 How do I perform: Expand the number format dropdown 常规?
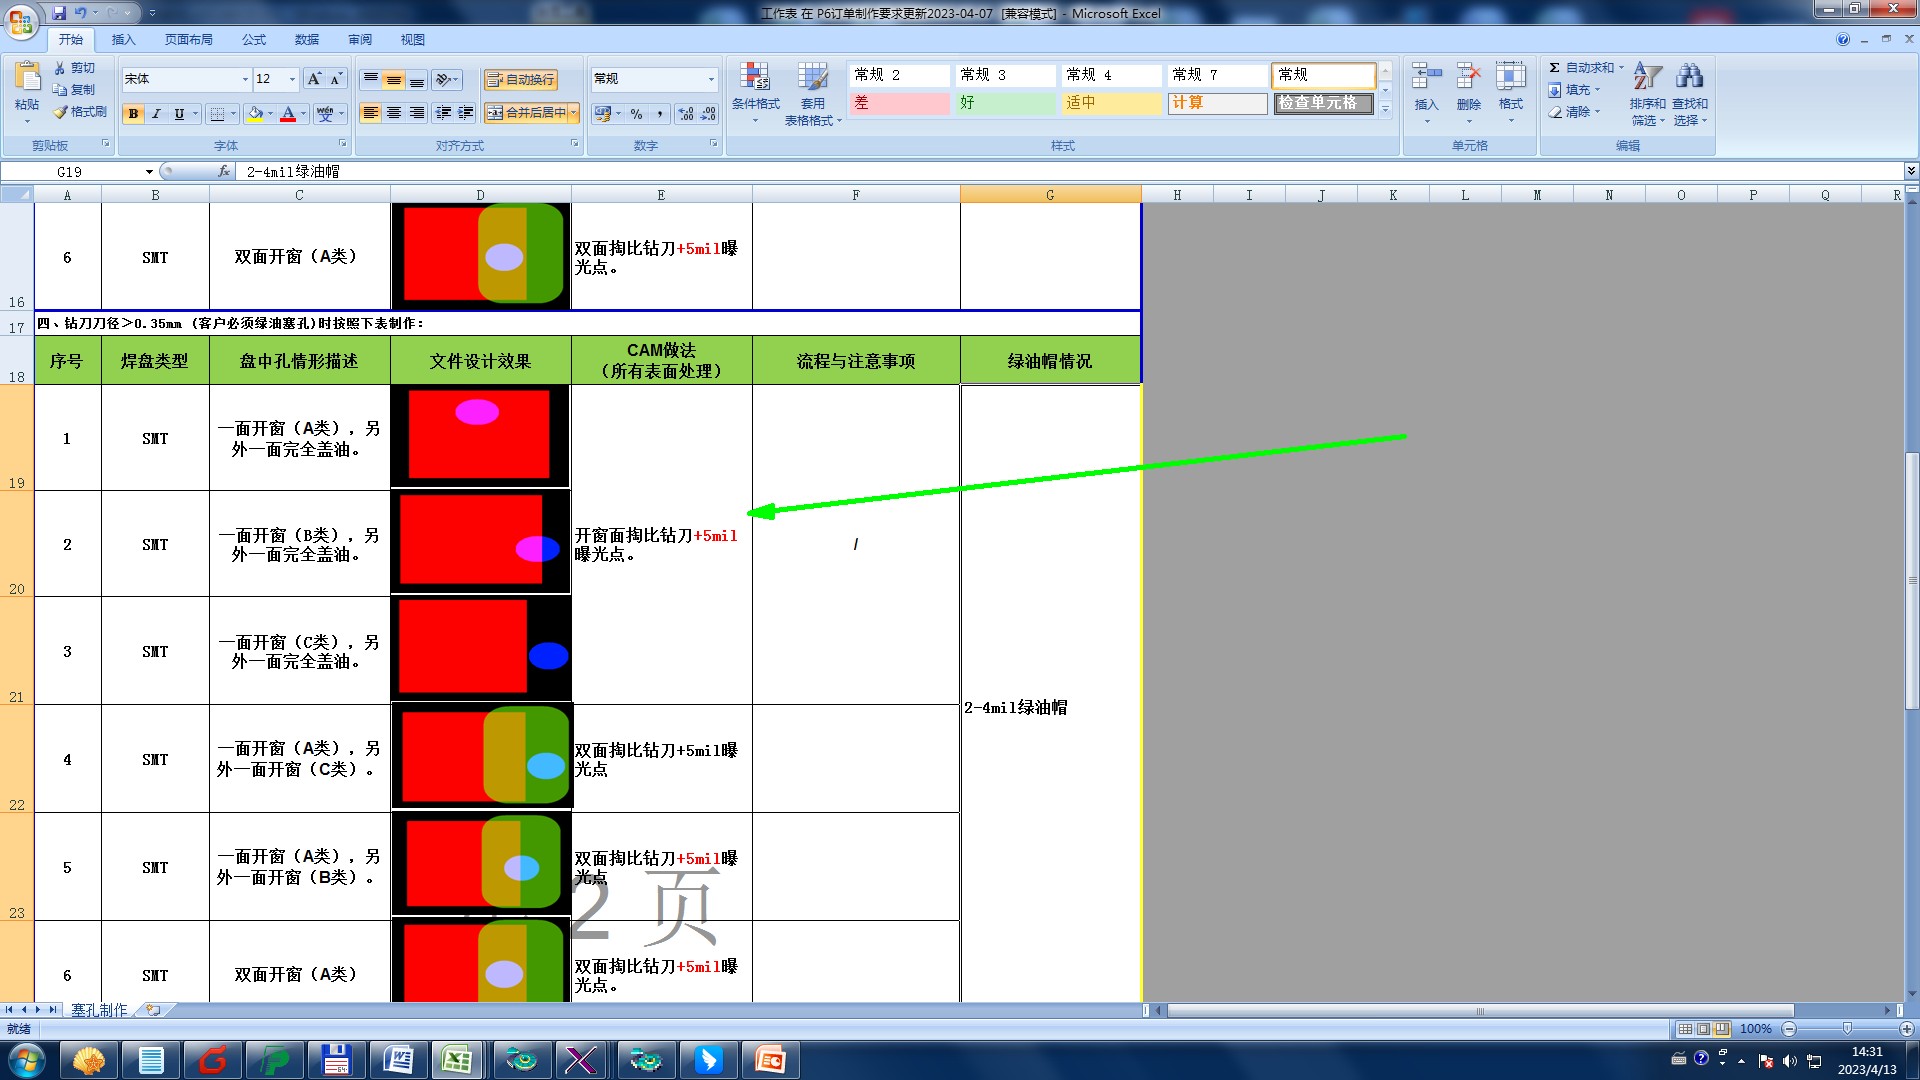[x=711, y=79]
